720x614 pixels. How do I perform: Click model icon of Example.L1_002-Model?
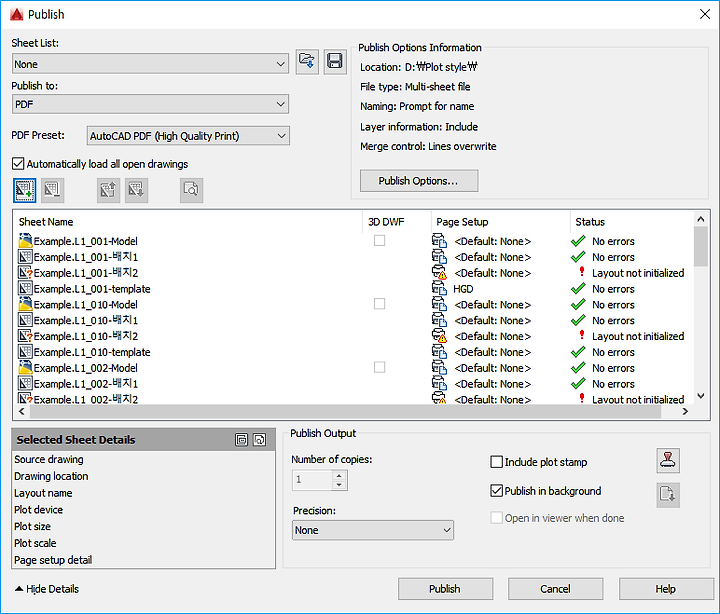click(x=25, y=367)
